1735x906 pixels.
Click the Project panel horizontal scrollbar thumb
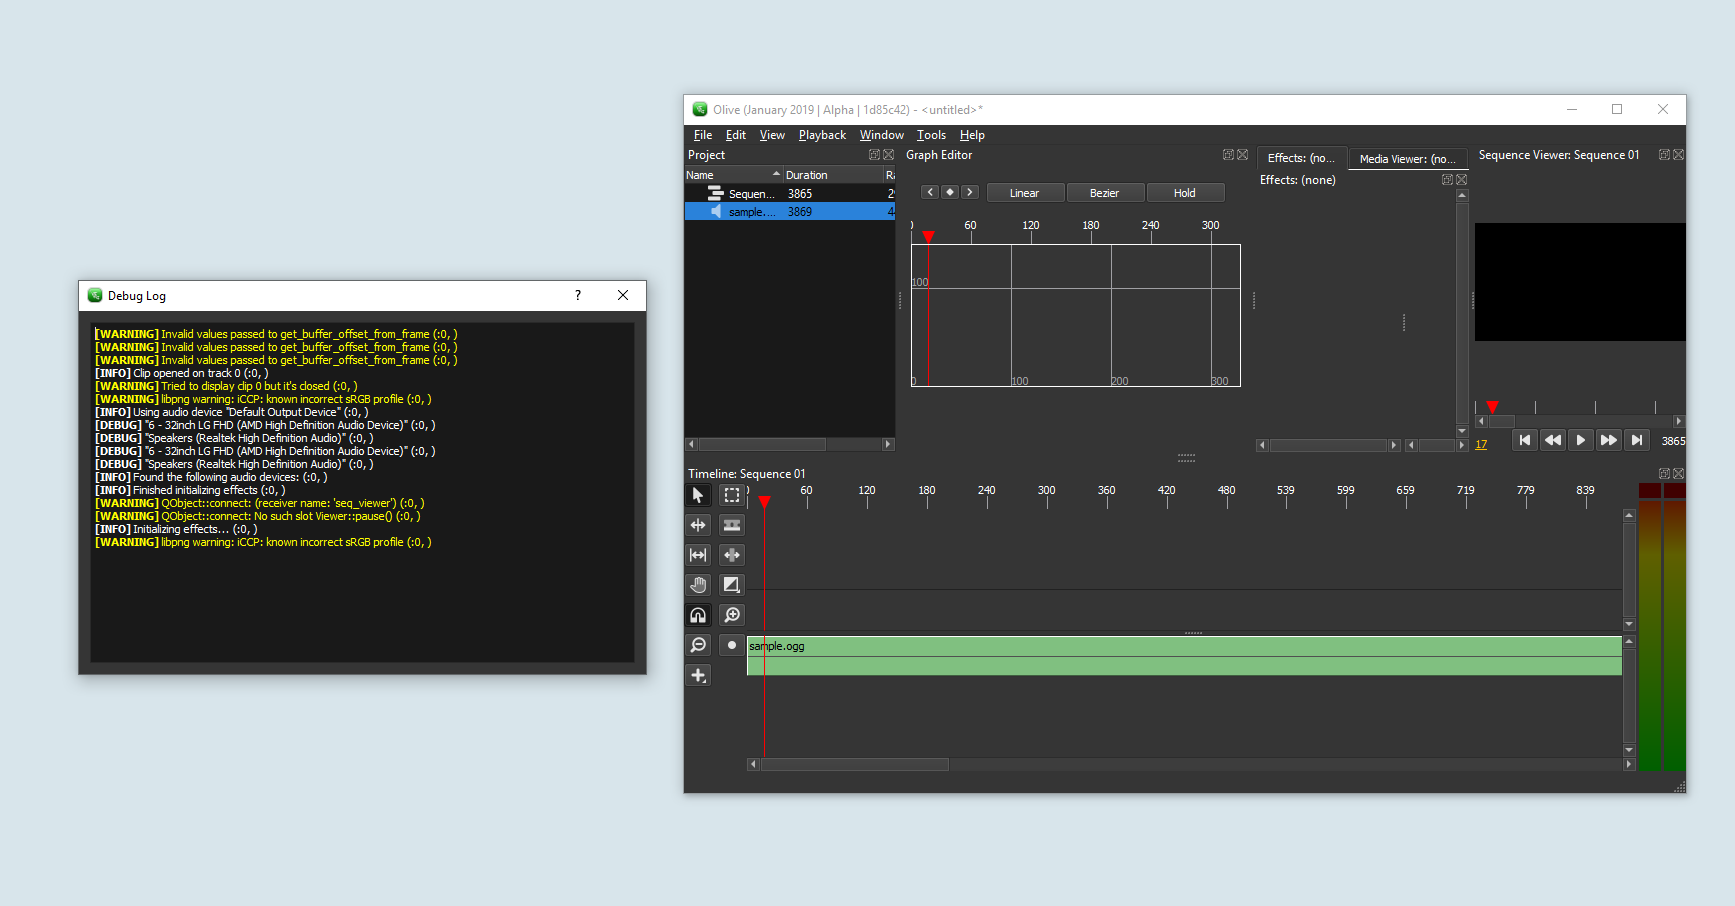tap(762, 444)
